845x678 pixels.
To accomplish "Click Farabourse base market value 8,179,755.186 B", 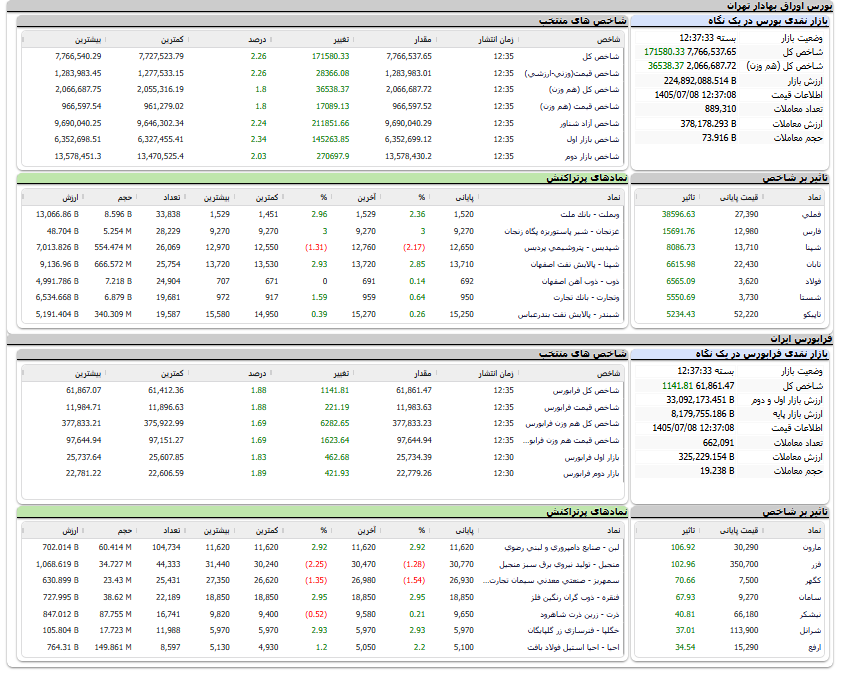I will coord(703,414).
